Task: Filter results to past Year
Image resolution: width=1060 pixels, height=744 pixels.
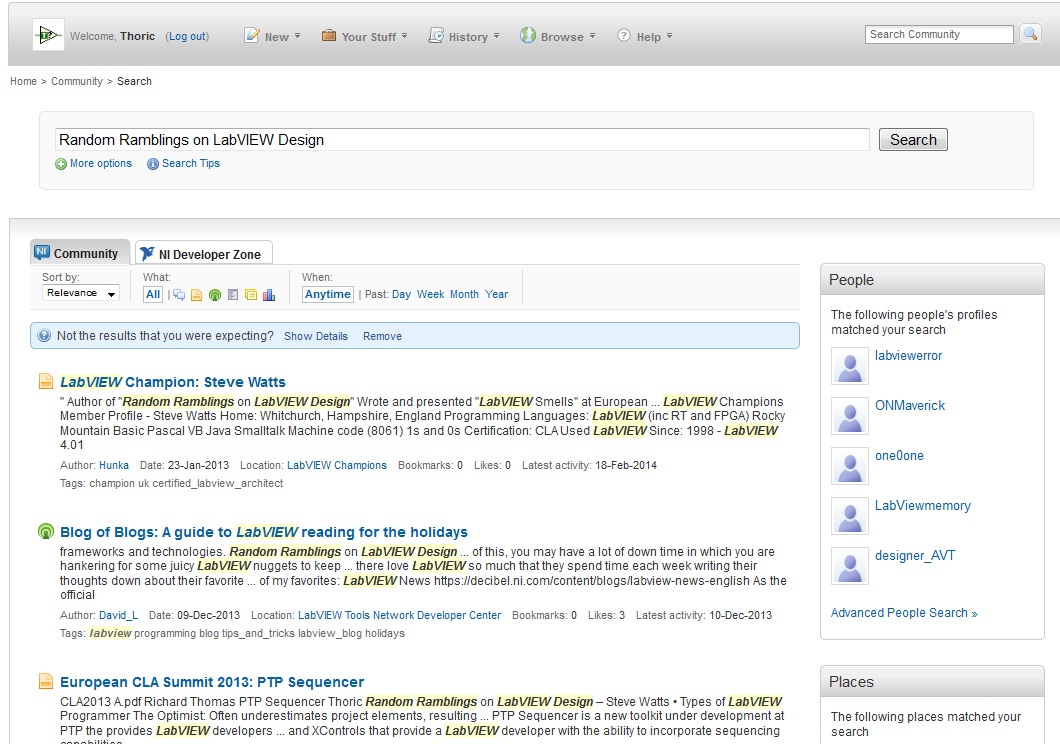Action: (496, 294)
